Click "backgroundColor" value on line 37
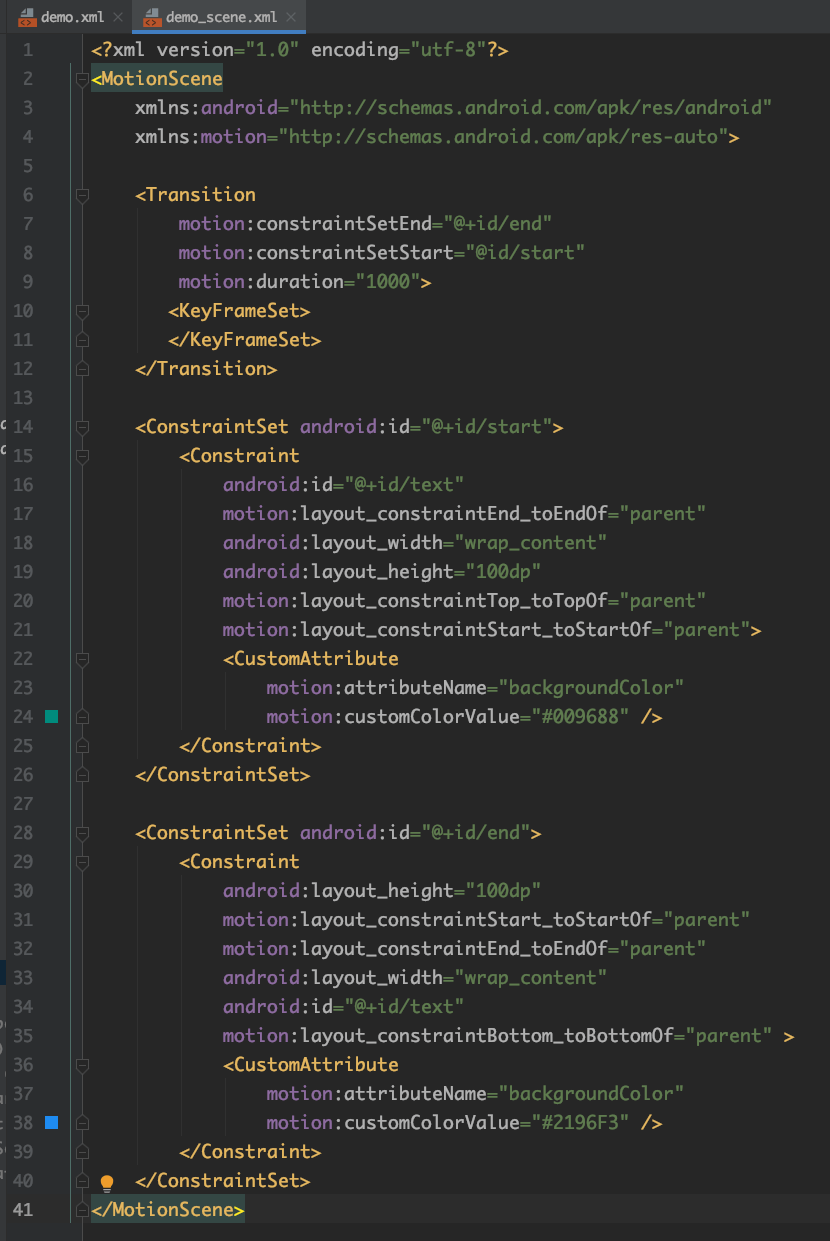Image resolution: width=830 pixels, height=1241 pixels. [591, 1093]
